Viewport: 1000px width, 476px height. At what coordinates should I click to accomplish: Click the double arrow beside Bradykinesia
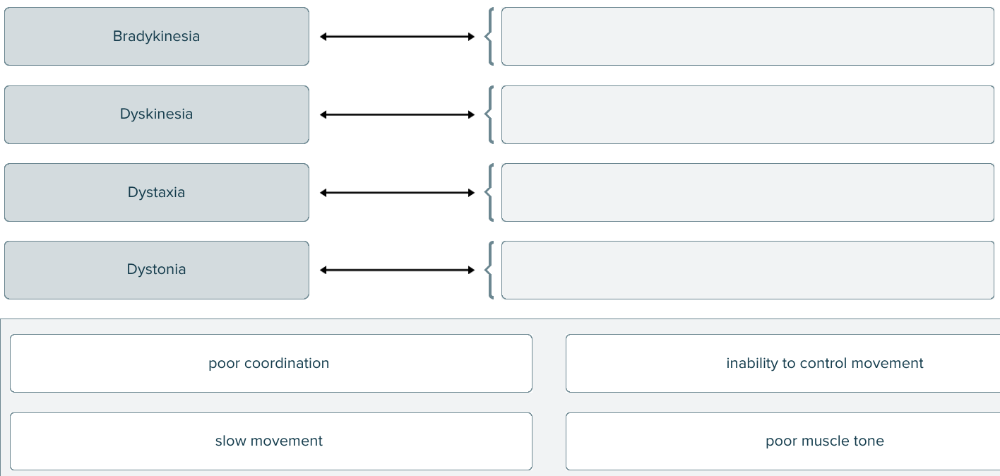tap(397, 37)
